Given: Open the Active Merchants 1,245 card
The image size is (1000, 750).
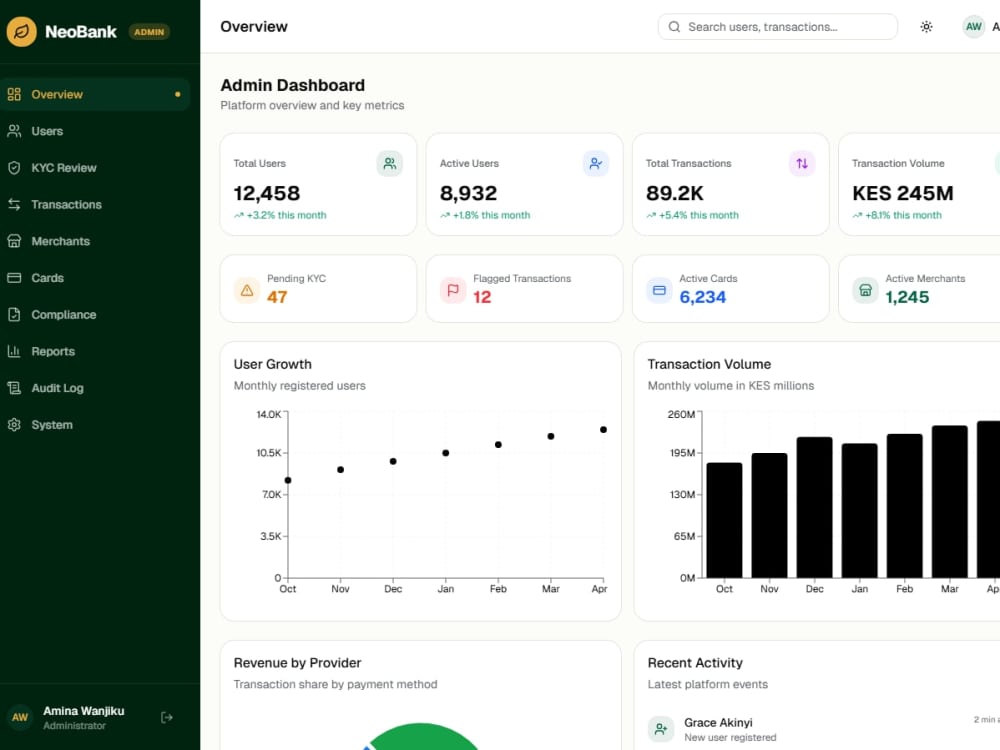Looking at the screenshot, I should 919,289.
